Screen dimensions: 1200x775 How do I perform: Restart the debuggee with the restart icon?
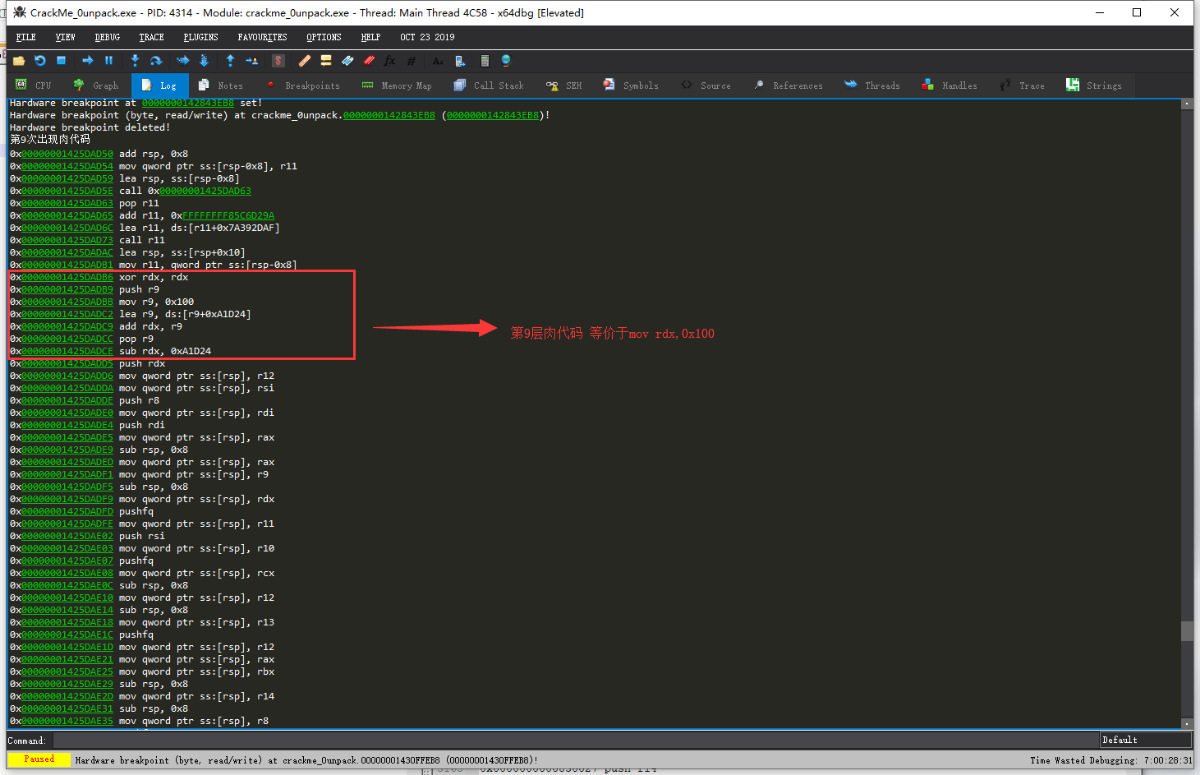[40, 60]
